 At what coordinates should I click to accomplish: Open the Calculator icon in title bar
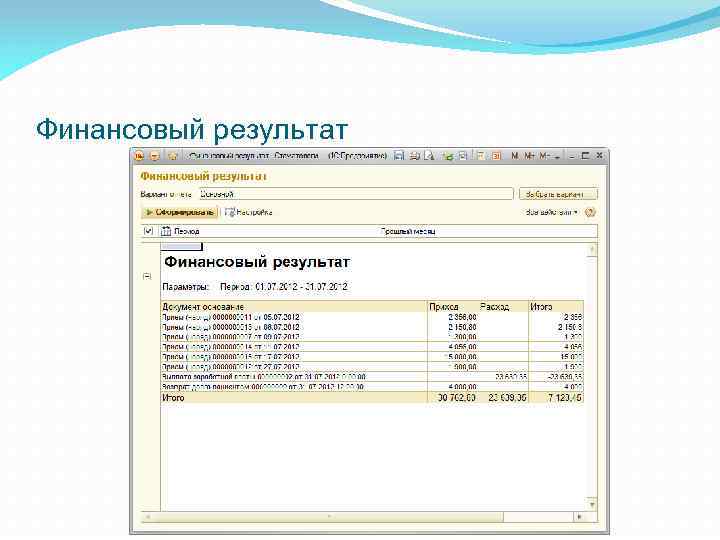click(481, 156)
